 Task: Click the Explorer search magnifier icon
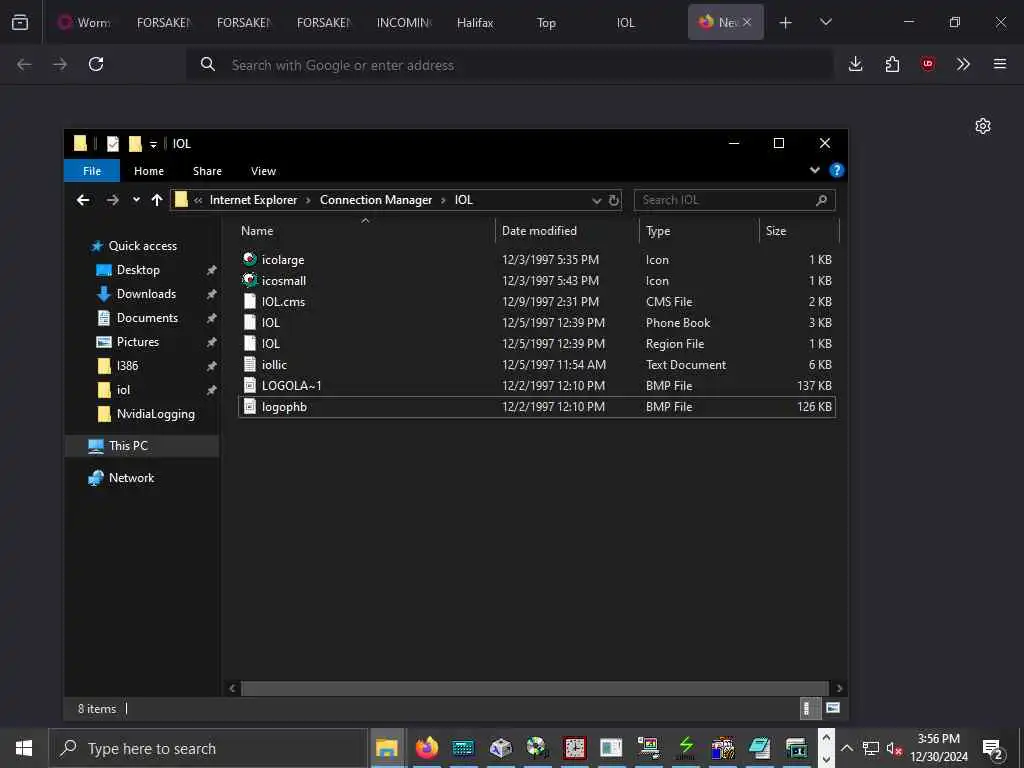[x=822, y=200]
